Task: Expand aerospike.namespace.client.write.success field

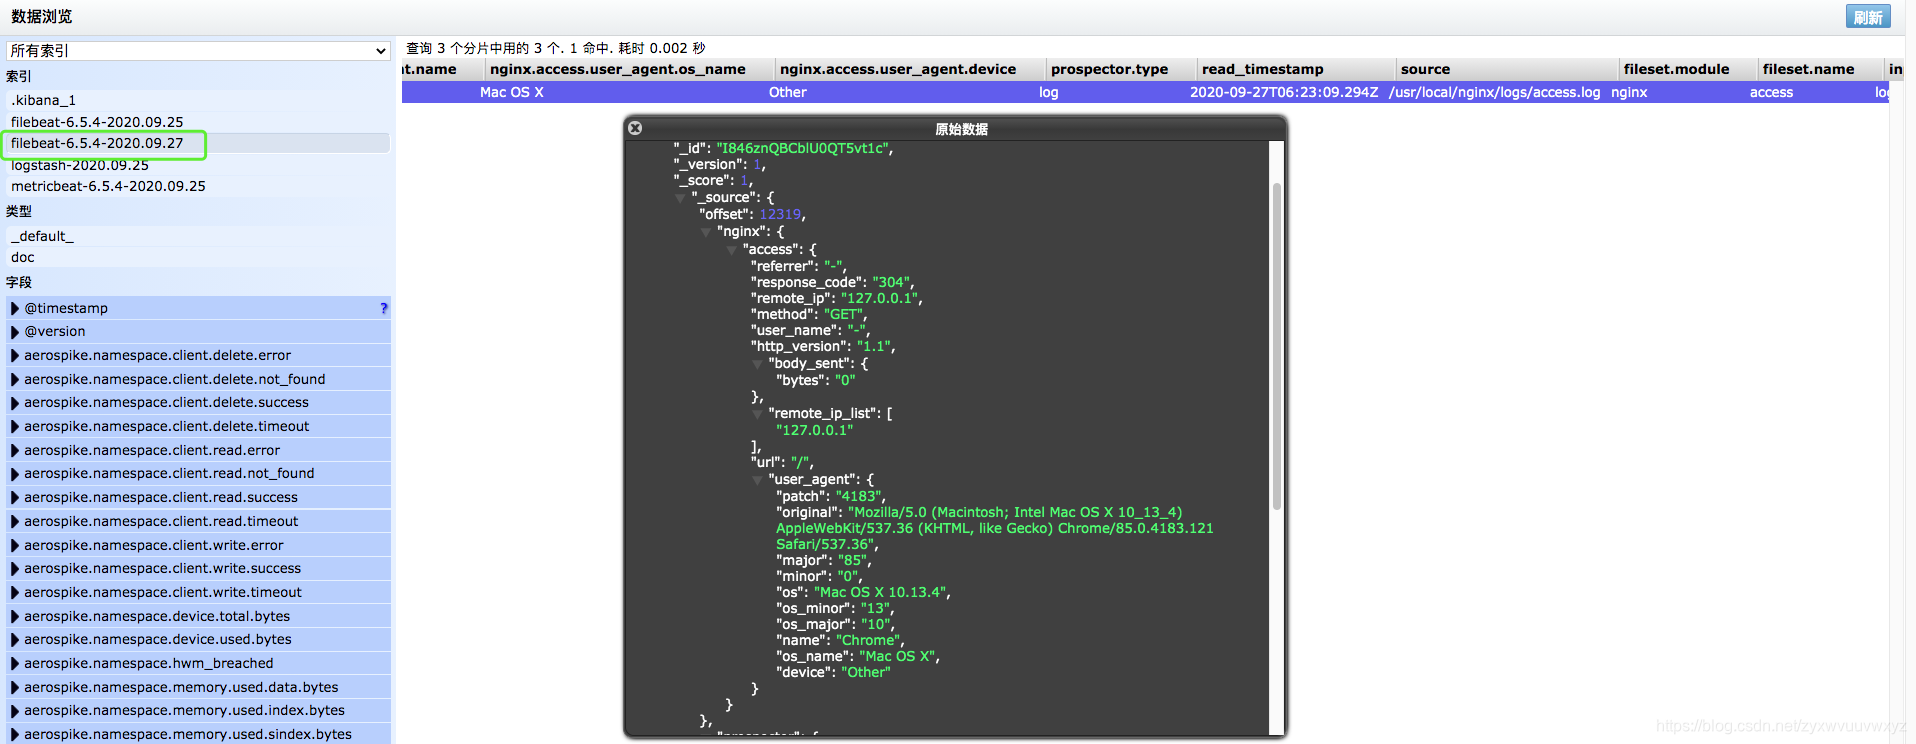Action: pos(15,568)
